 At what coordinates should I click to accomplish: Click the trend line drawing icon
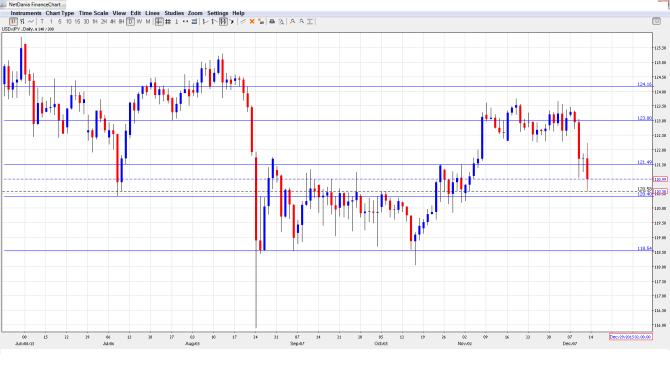pyautogui.click(x=205, y=21)
